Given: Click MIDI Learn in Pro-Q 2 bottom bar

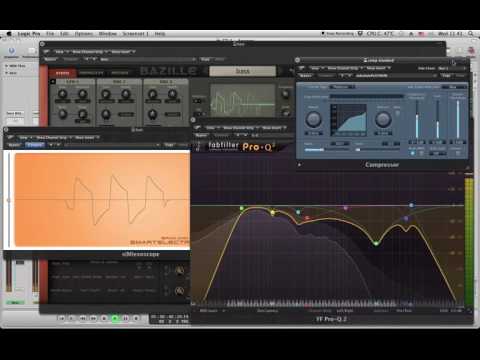Looking at the screenshot, I should click(209, 311).
